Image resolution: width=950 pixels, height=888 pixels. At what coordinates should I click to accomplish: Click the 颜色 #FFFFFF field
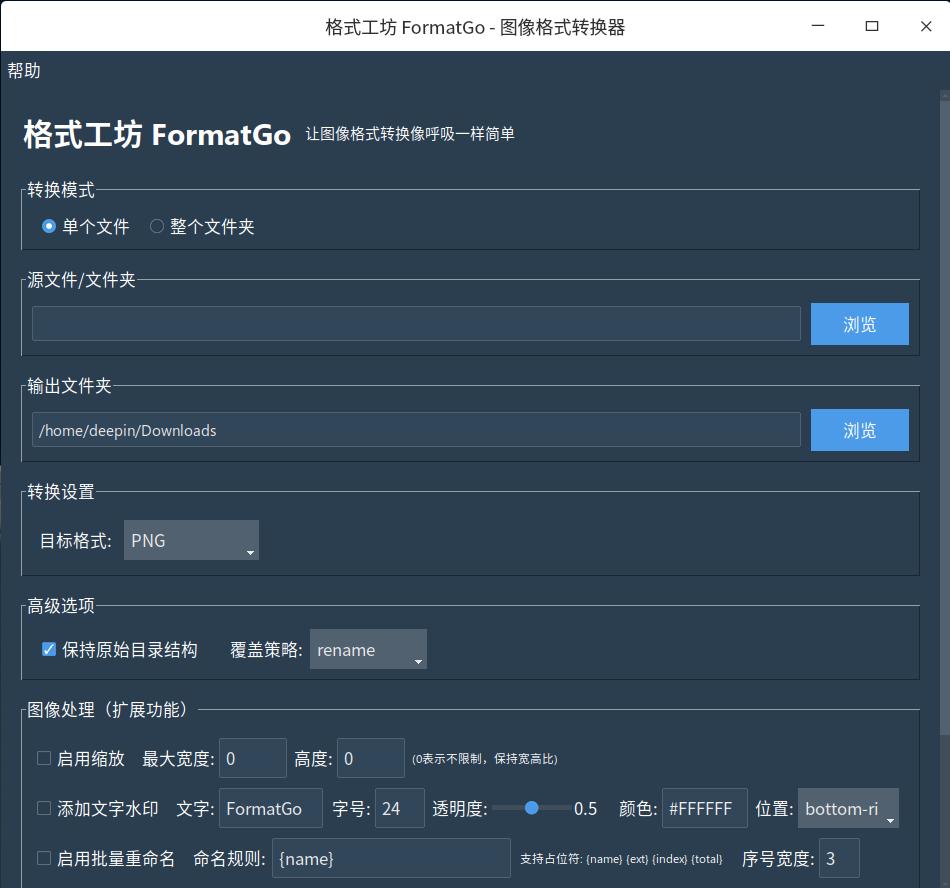[x=705, y=808]
